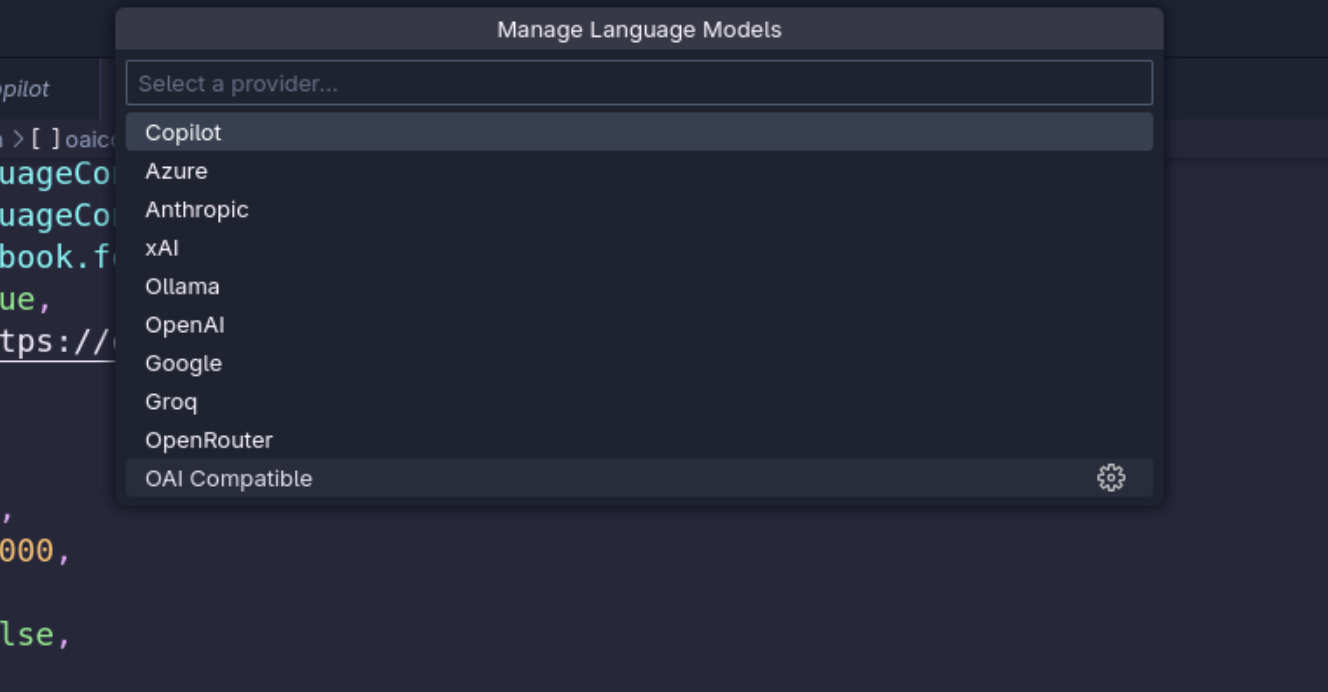Screen dimensions: 1328x692
Task: Select OpenRouter from the providers
Action: pyautogui.click(x=208, y=441)
